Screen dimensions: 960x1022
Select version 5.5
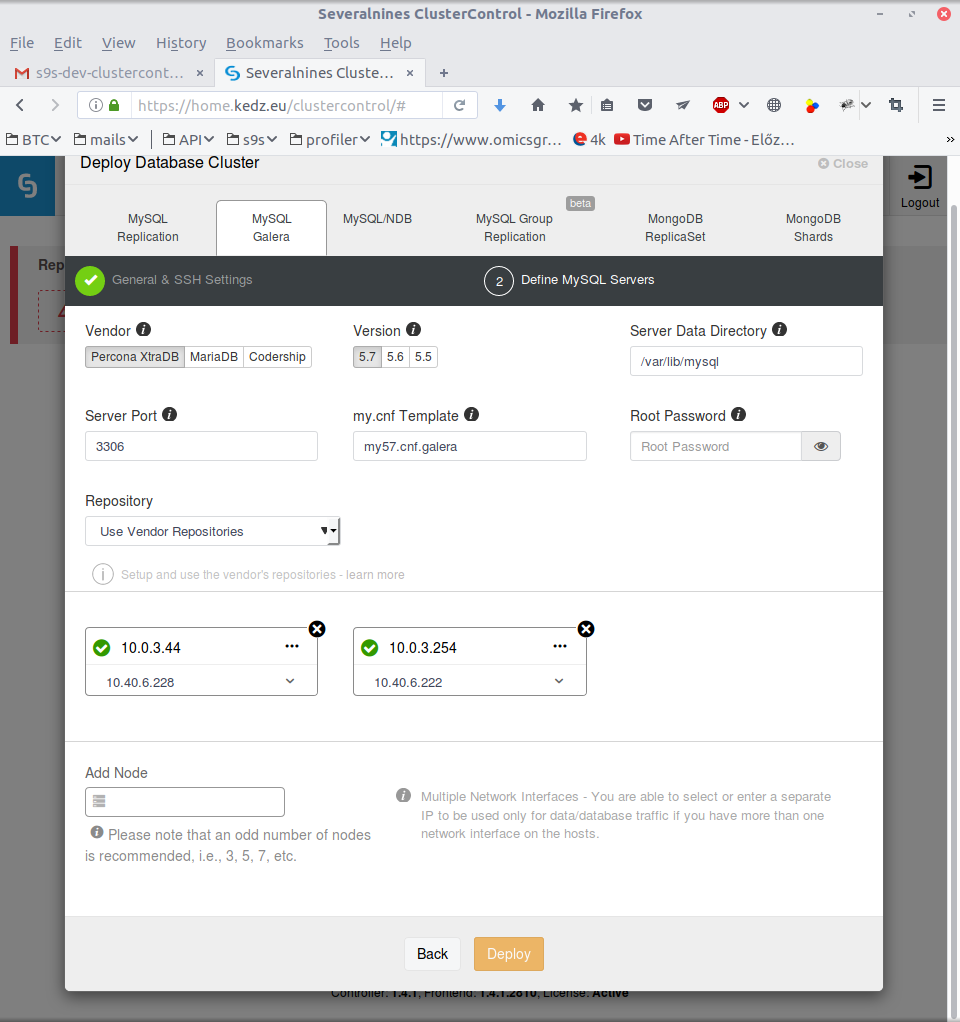(x=423, y=357)
